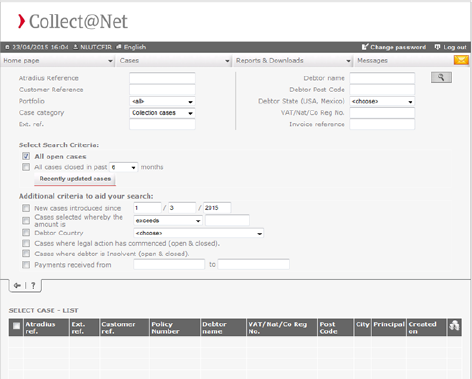The width and height of the screenshot is (472, 379).
Task: Click the Change password link
Action: tap(394, 47)
